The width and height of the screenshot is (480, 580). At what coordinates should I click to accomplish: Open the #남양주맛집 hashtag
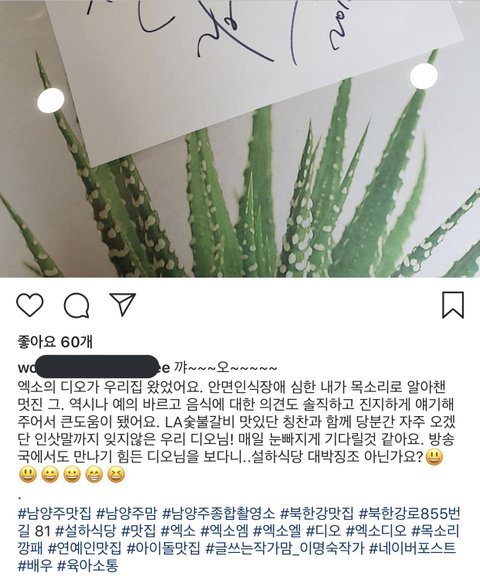point(54,514)
